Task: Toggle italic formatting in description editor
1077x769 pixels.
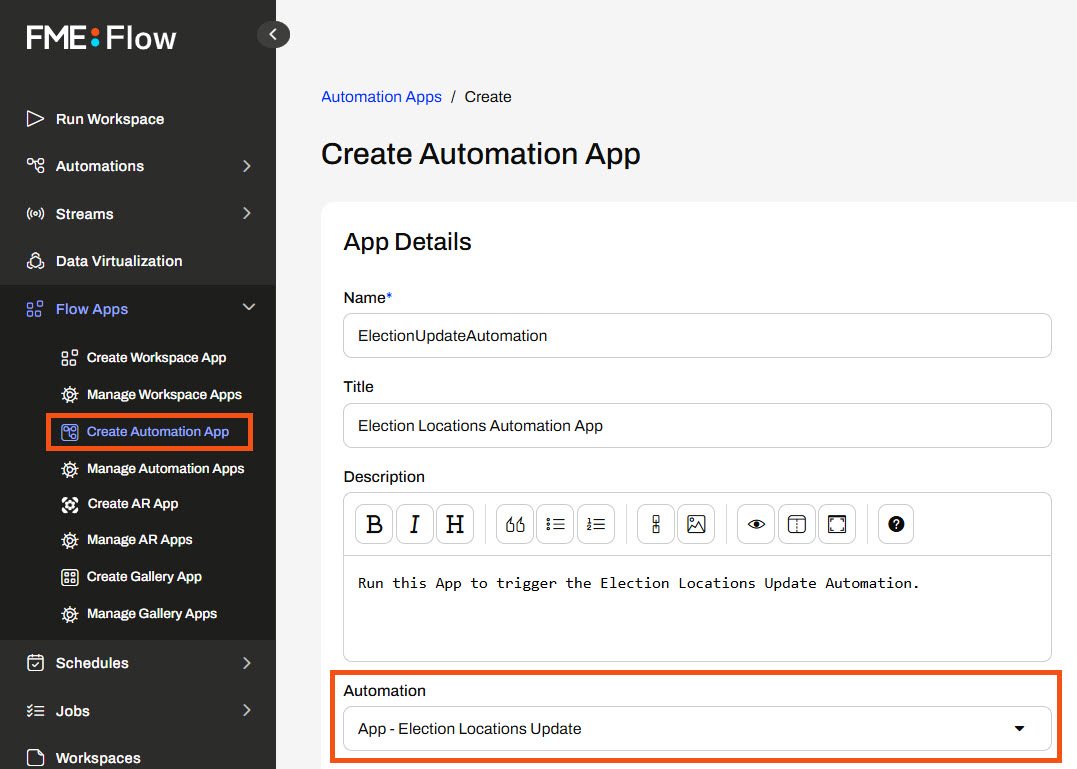Action: [x=414, y=525]
